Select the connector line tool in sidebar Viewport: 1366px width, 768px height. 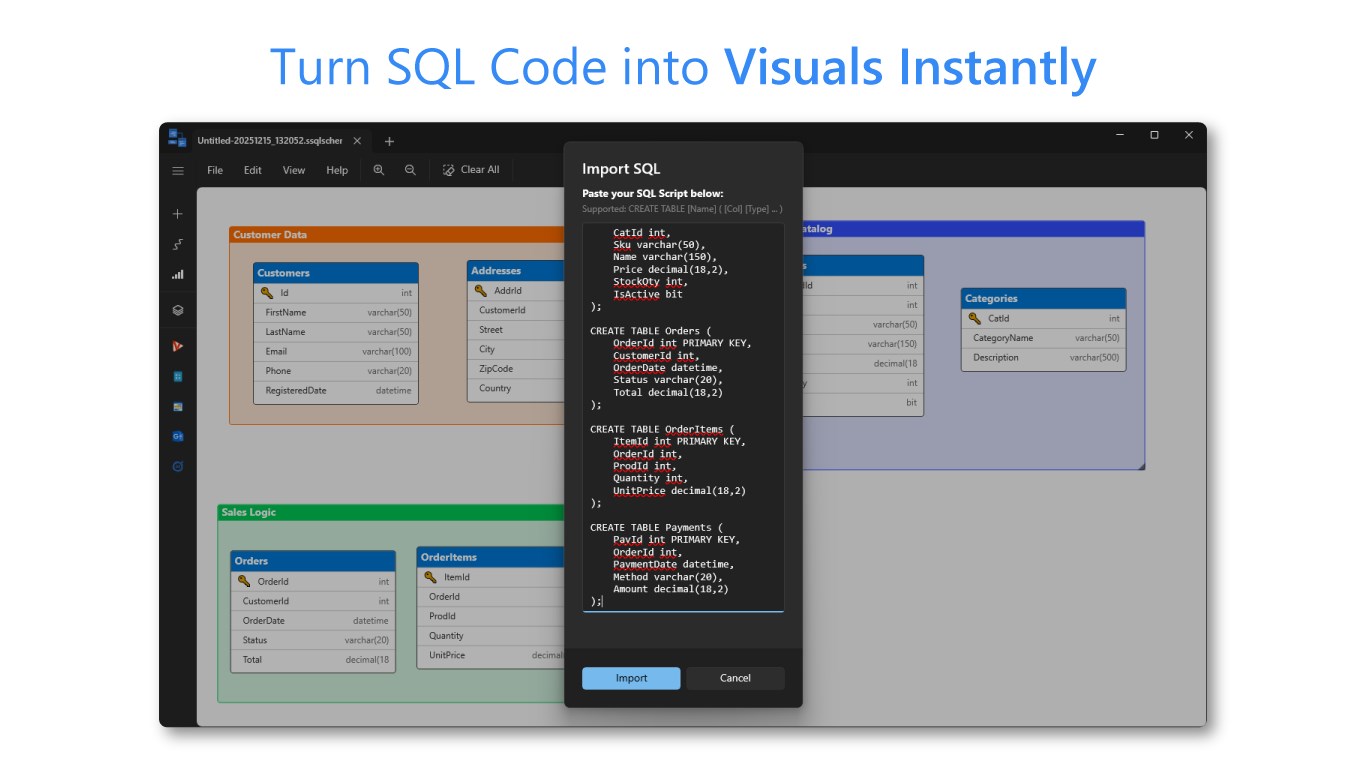(178, 244)
